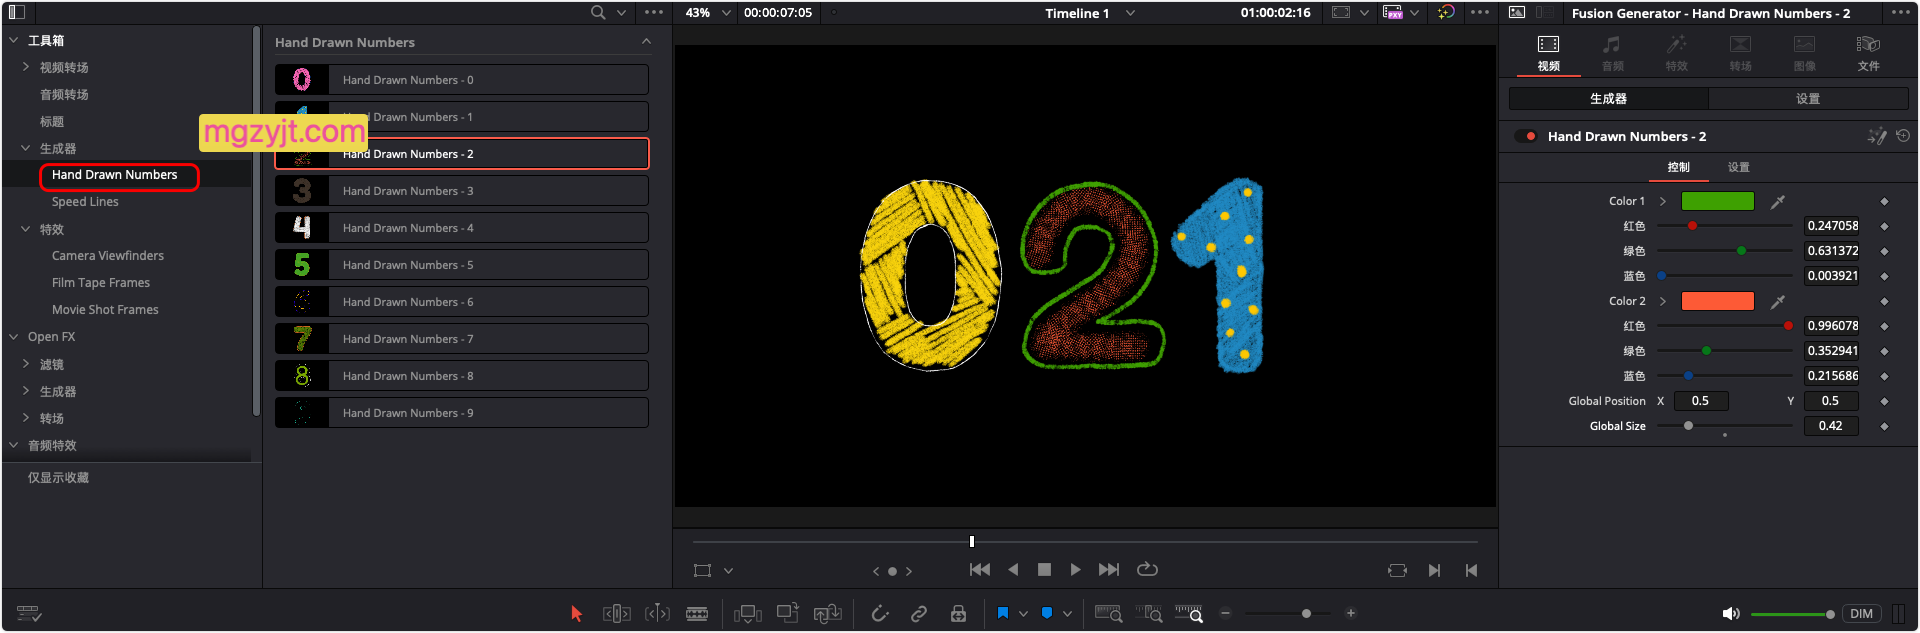1920x633 pixels.
Task: Click the Full Extent Zoom icon
Action: tap(1108, 613)
